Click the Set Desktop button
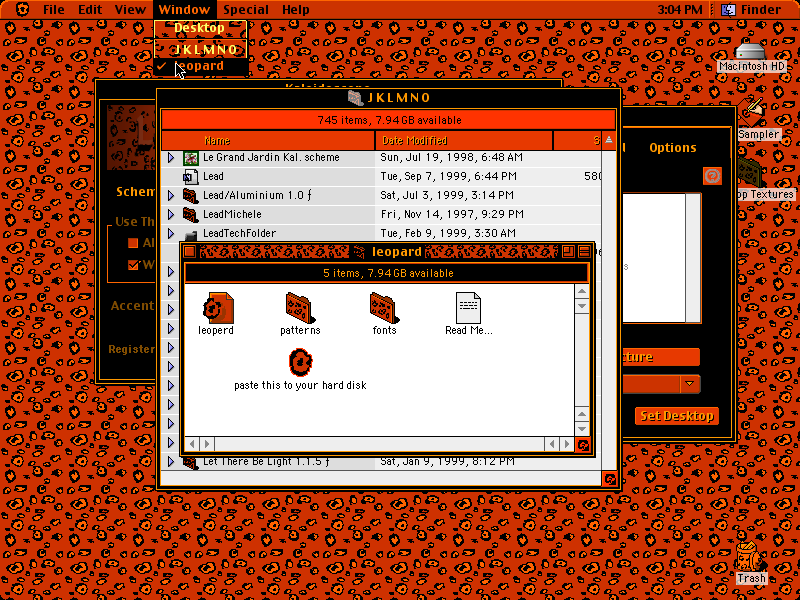Image resolution: width=800 pixels, height=600 pixels. pyautogui.click(x=677, y=416)
